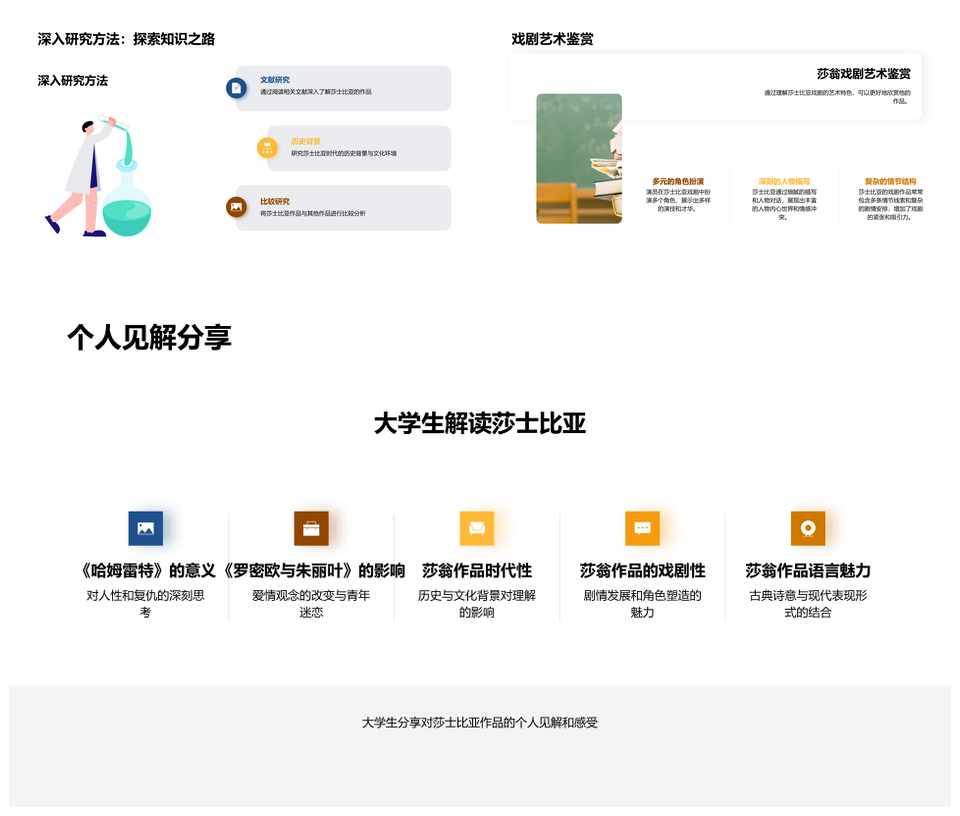
Task: Click the 戏剧艺术鉴赏 slide title
Action: (x=552, y=39)
